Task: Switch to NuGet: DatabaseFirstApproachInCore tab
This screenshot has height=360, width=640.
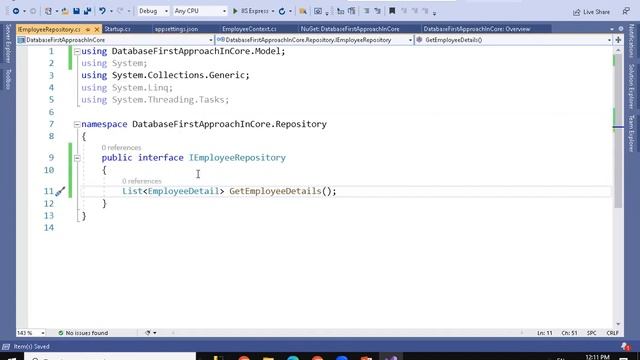Action: [350, 29]
